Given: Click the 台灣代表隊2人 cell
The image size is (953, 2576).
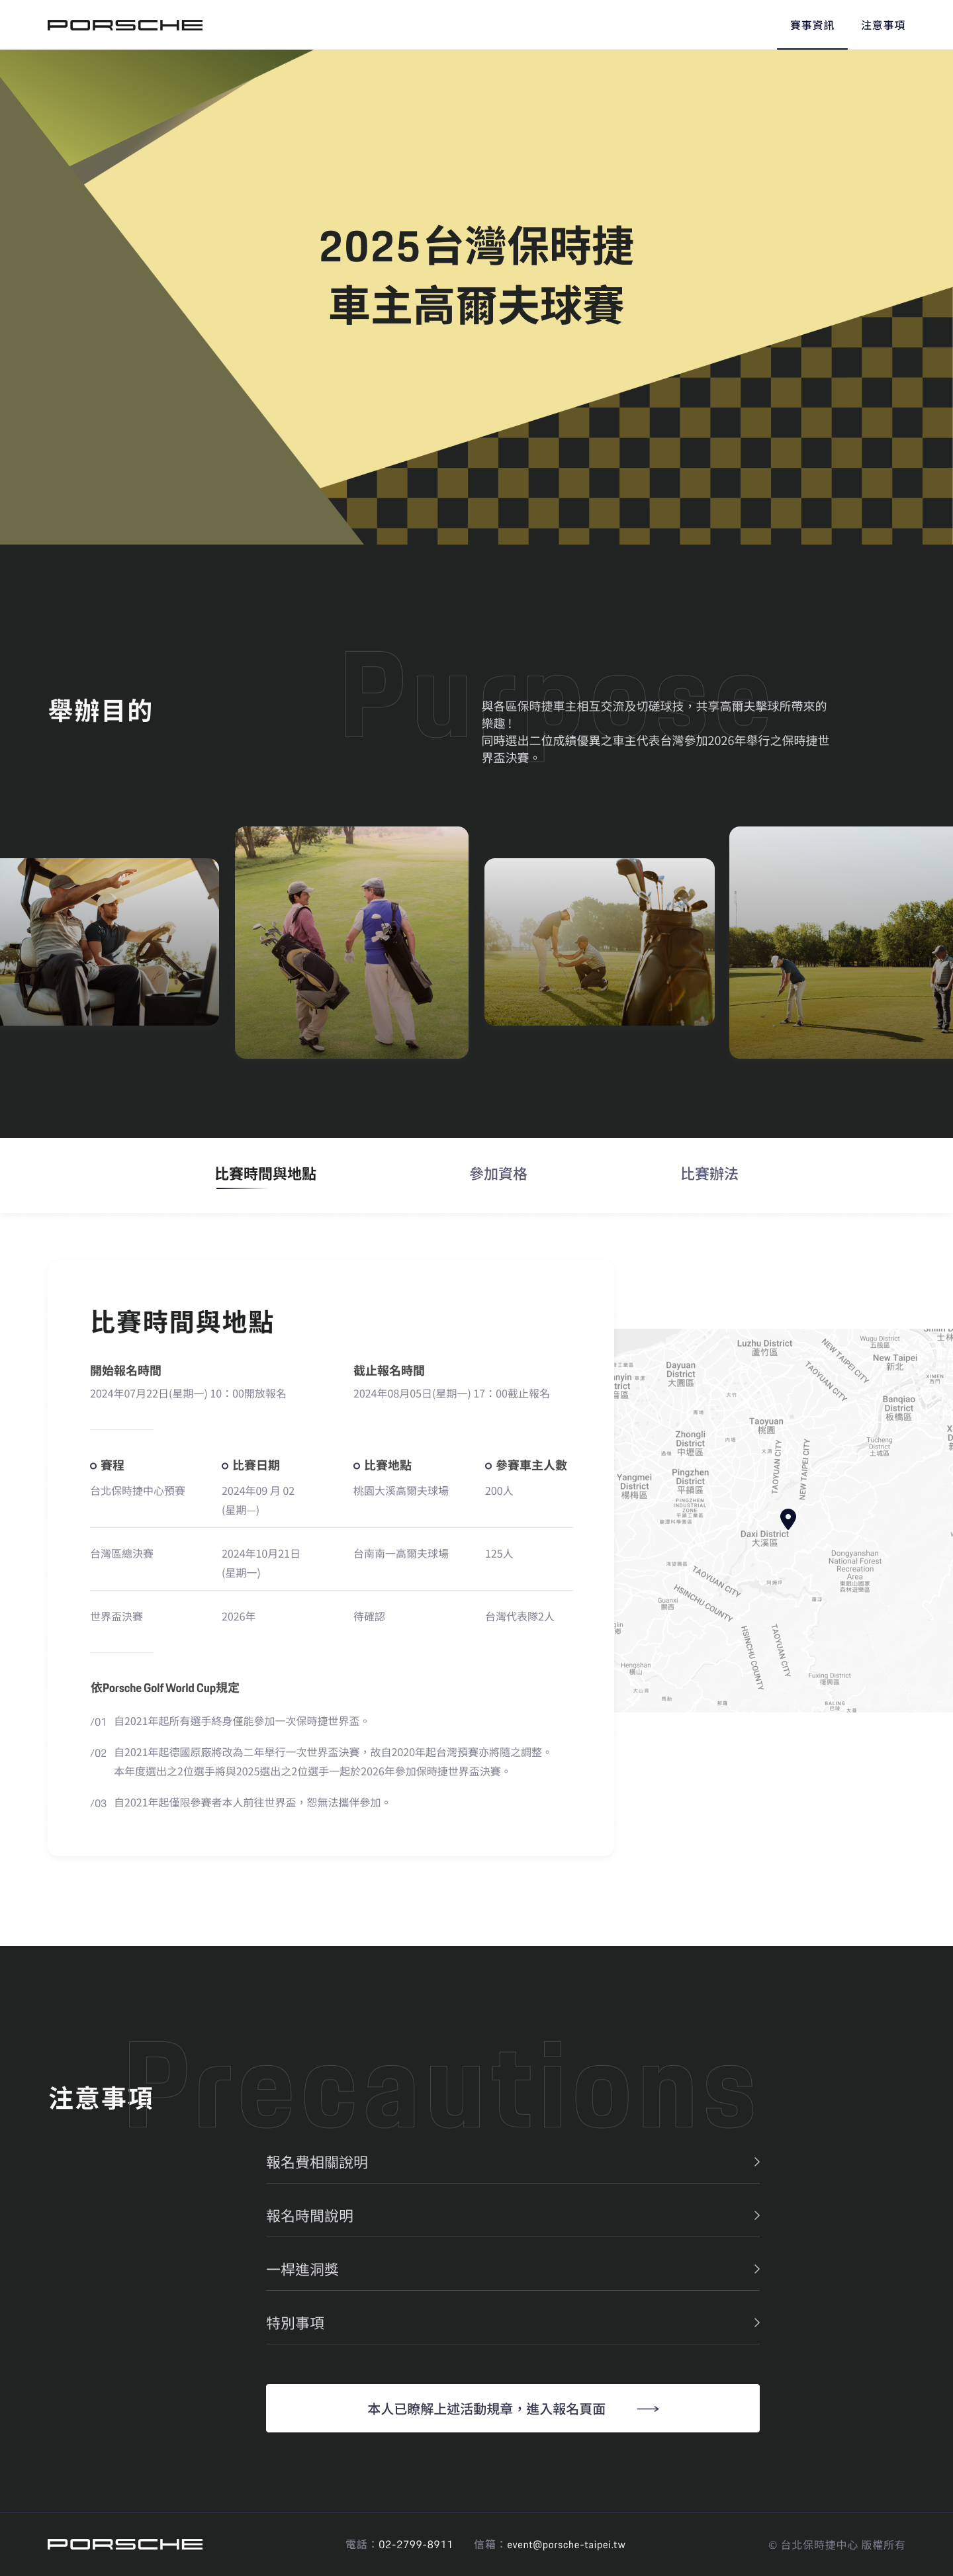Looking at the screenshot, I should point(519,1616).
